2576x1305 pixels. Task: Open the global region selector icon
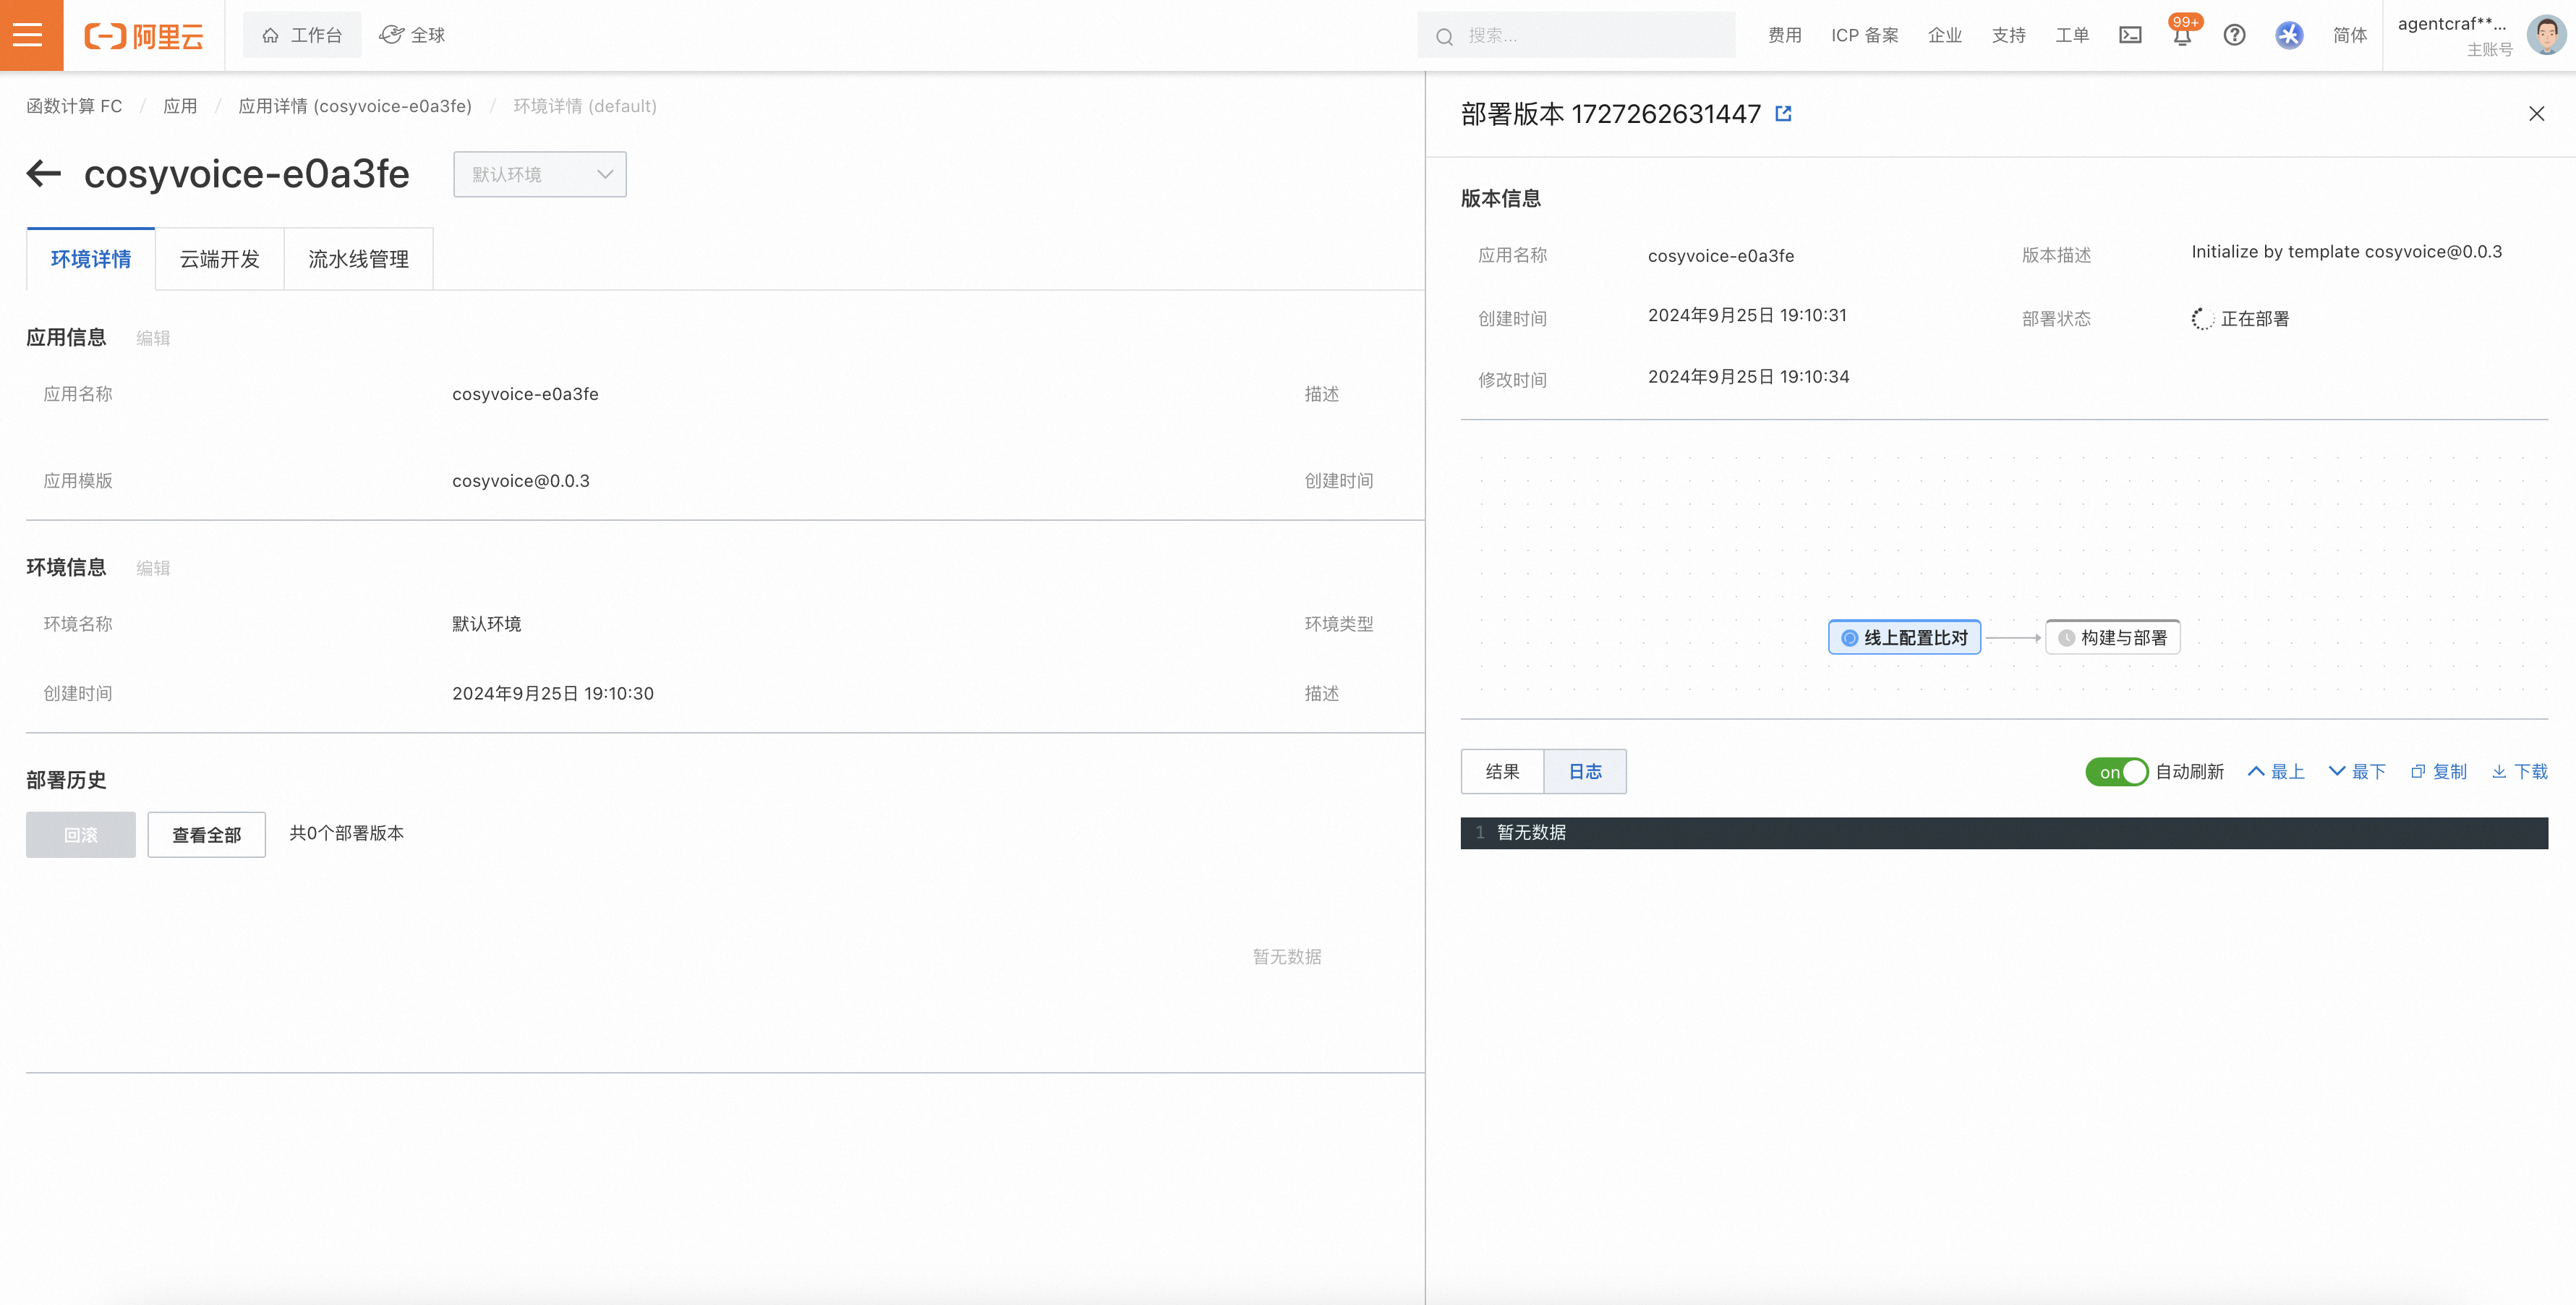point(390,34)
